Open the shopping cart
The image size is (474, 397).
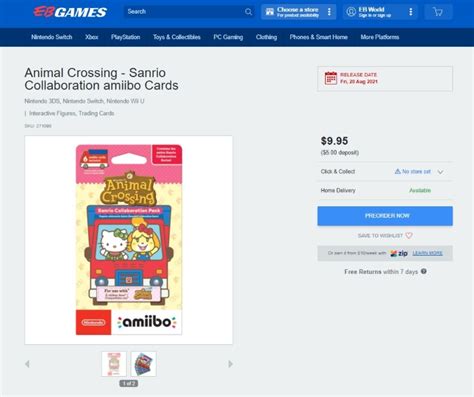point(438,12)
